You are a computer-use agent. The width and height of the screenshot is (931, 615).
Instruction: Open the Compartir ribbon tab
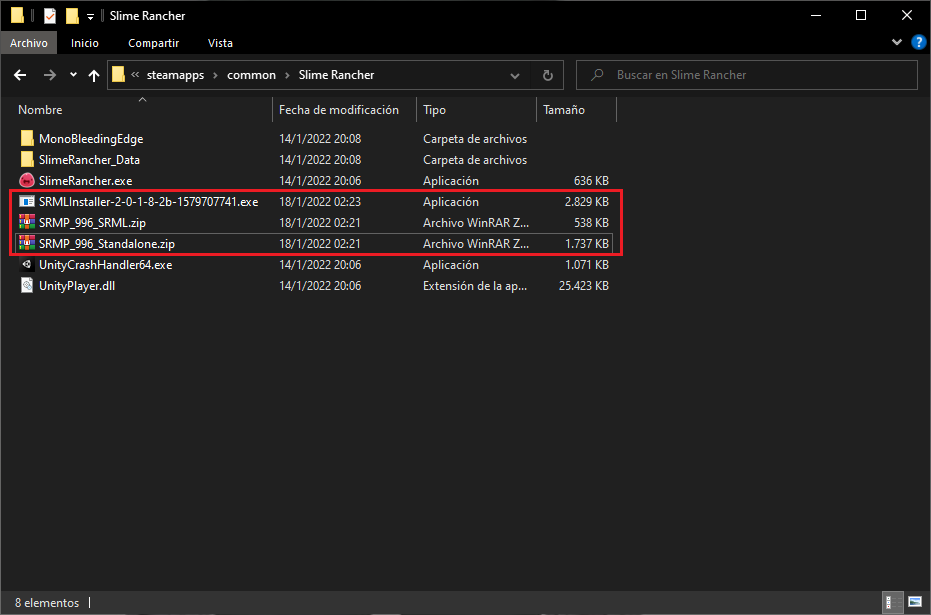point(153,43)
